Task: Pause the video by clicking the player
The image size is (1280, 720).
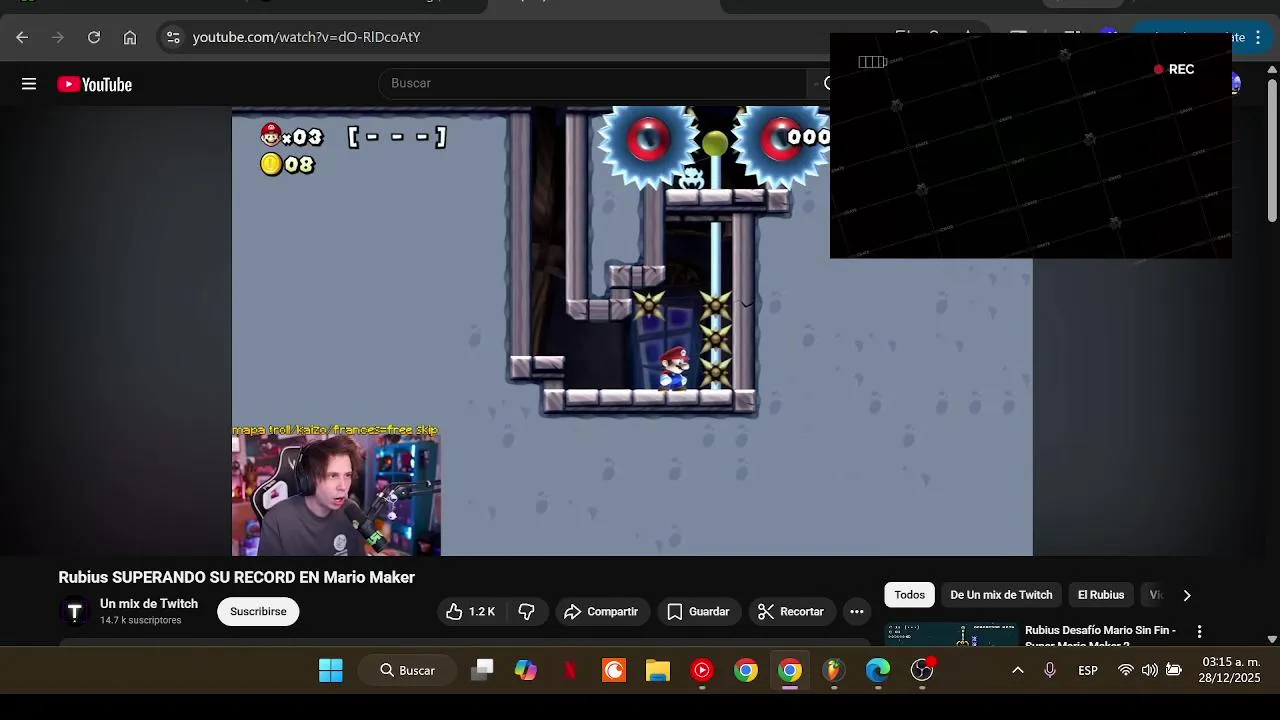Action: coord(632,331)
